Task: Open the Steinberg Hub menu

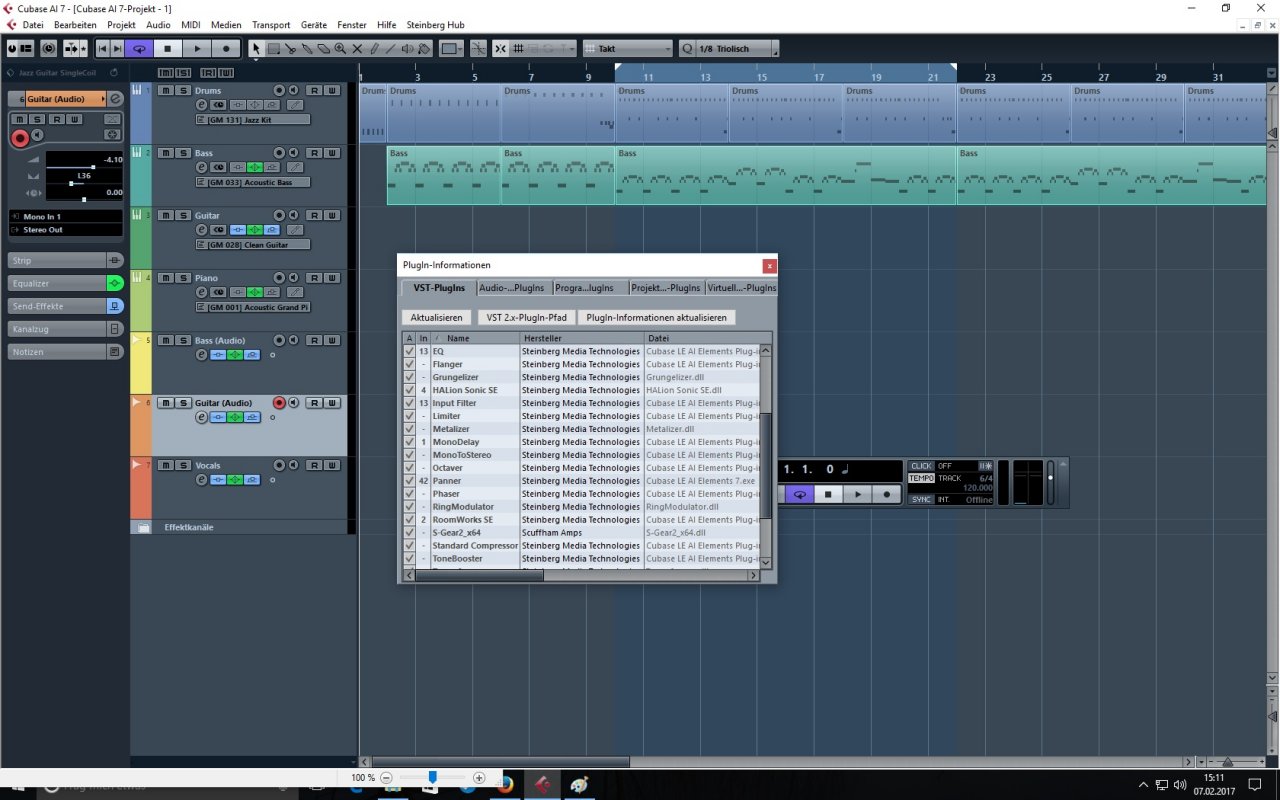Action: (435, 24)
